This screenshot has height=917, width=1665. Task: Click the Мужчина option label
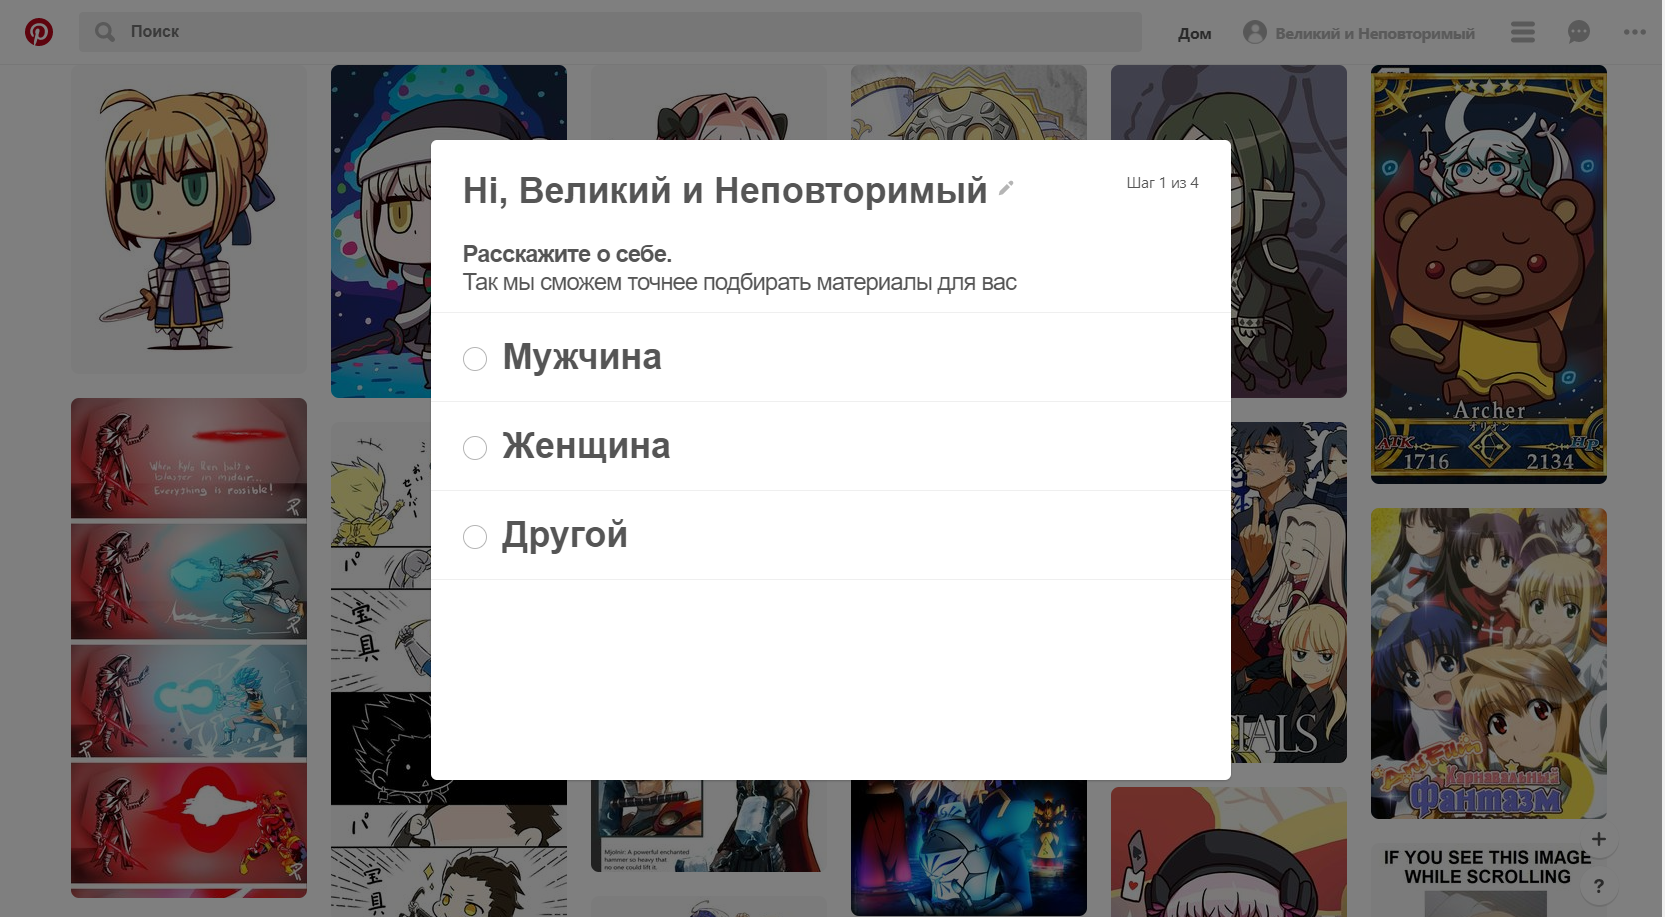(582, 357)
